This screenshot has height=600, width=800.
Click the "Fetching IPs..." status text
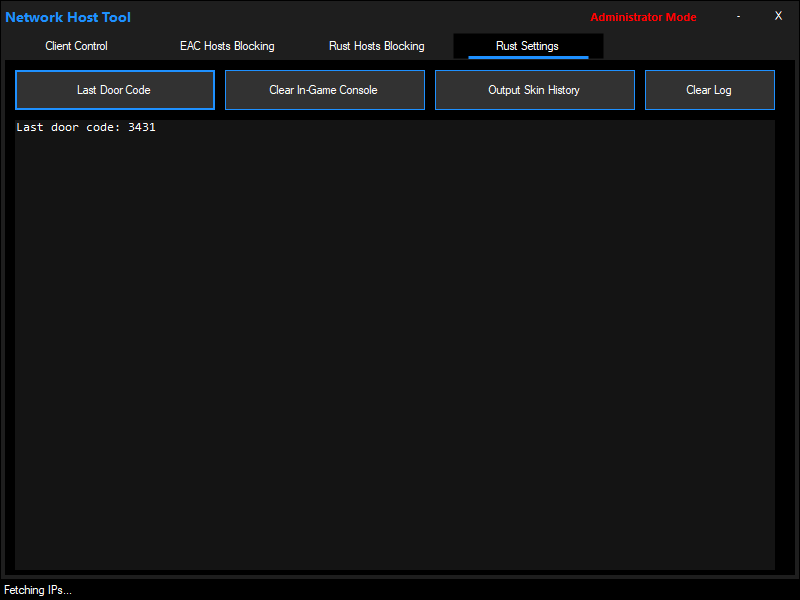38,590
